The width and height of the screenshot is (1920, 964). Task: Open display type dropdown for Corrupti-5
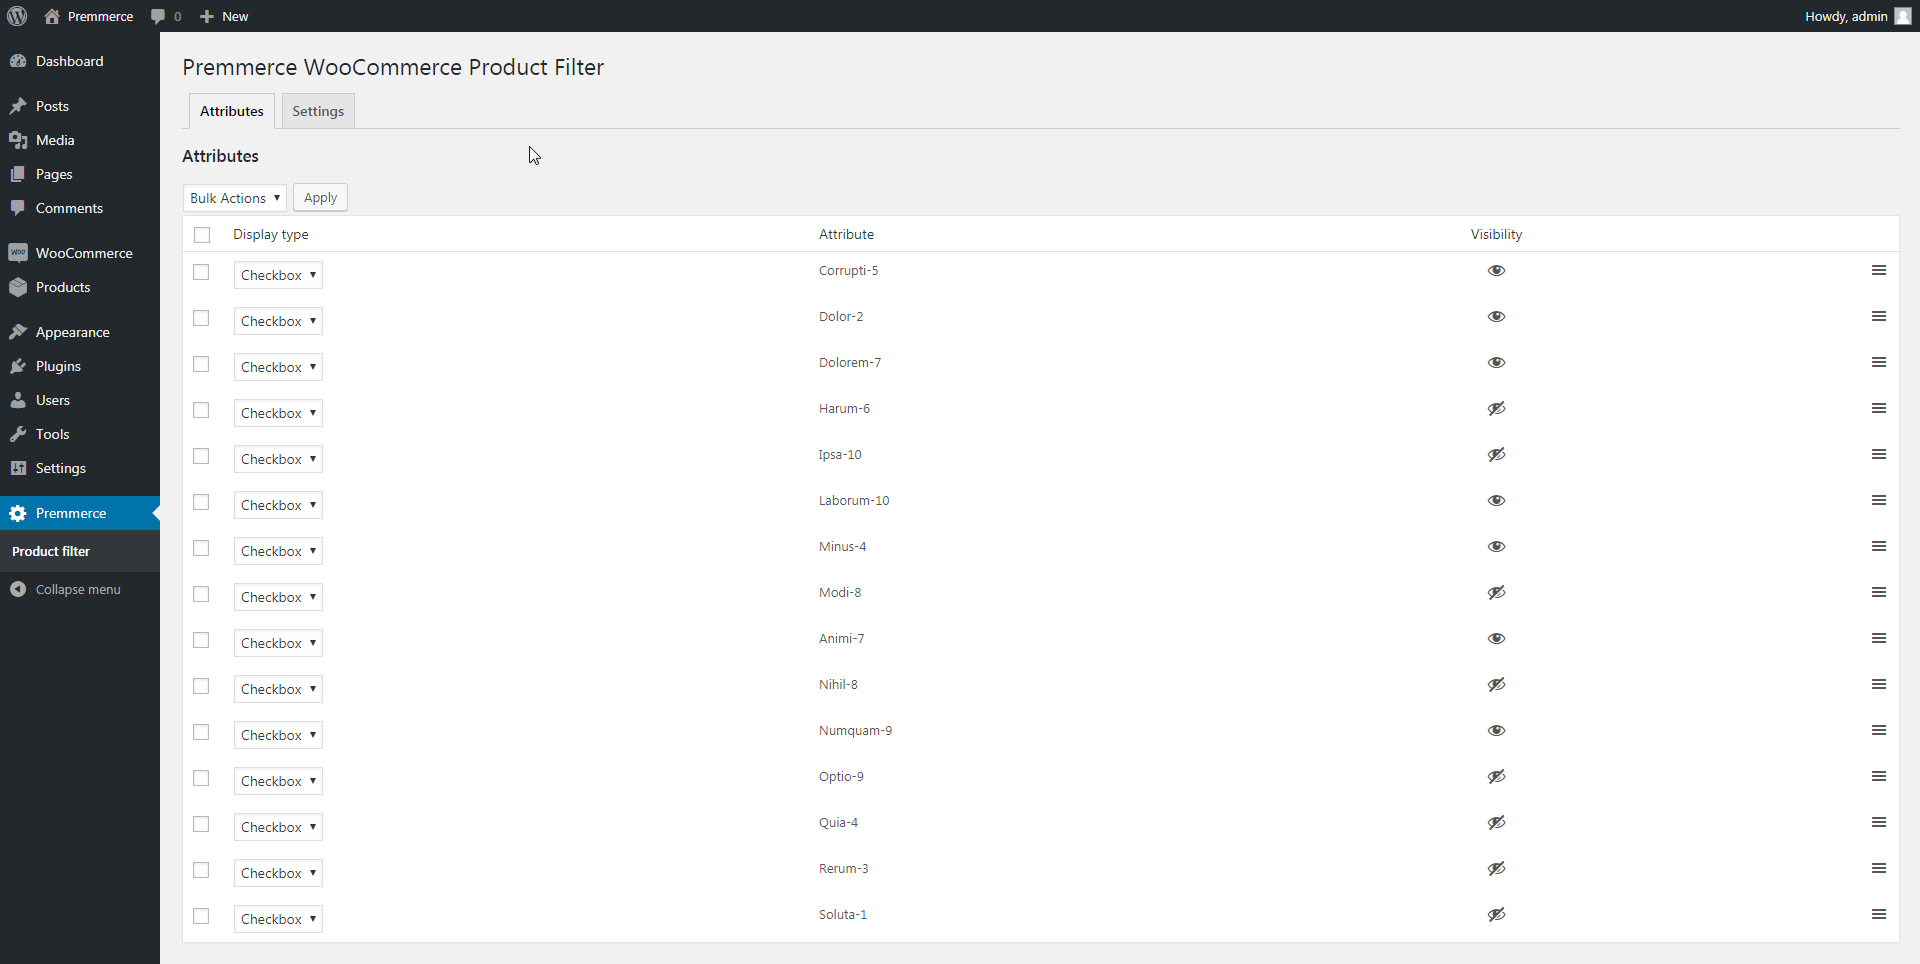[x=278, y=275]
